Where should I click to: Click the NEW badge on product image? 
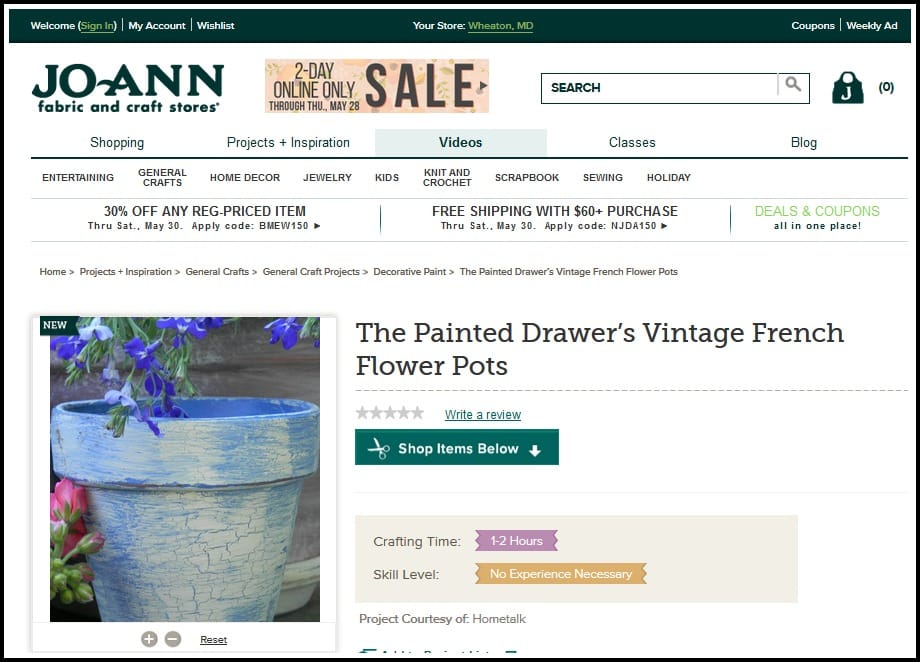(55, 325)
